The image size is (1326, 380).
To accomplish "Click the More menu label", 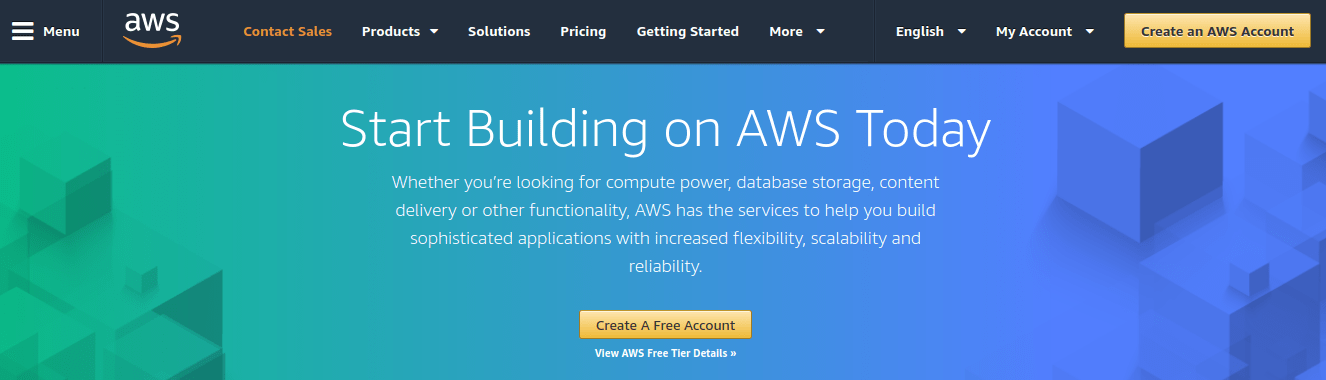I will pyautogui.click(x=786, y=31).
